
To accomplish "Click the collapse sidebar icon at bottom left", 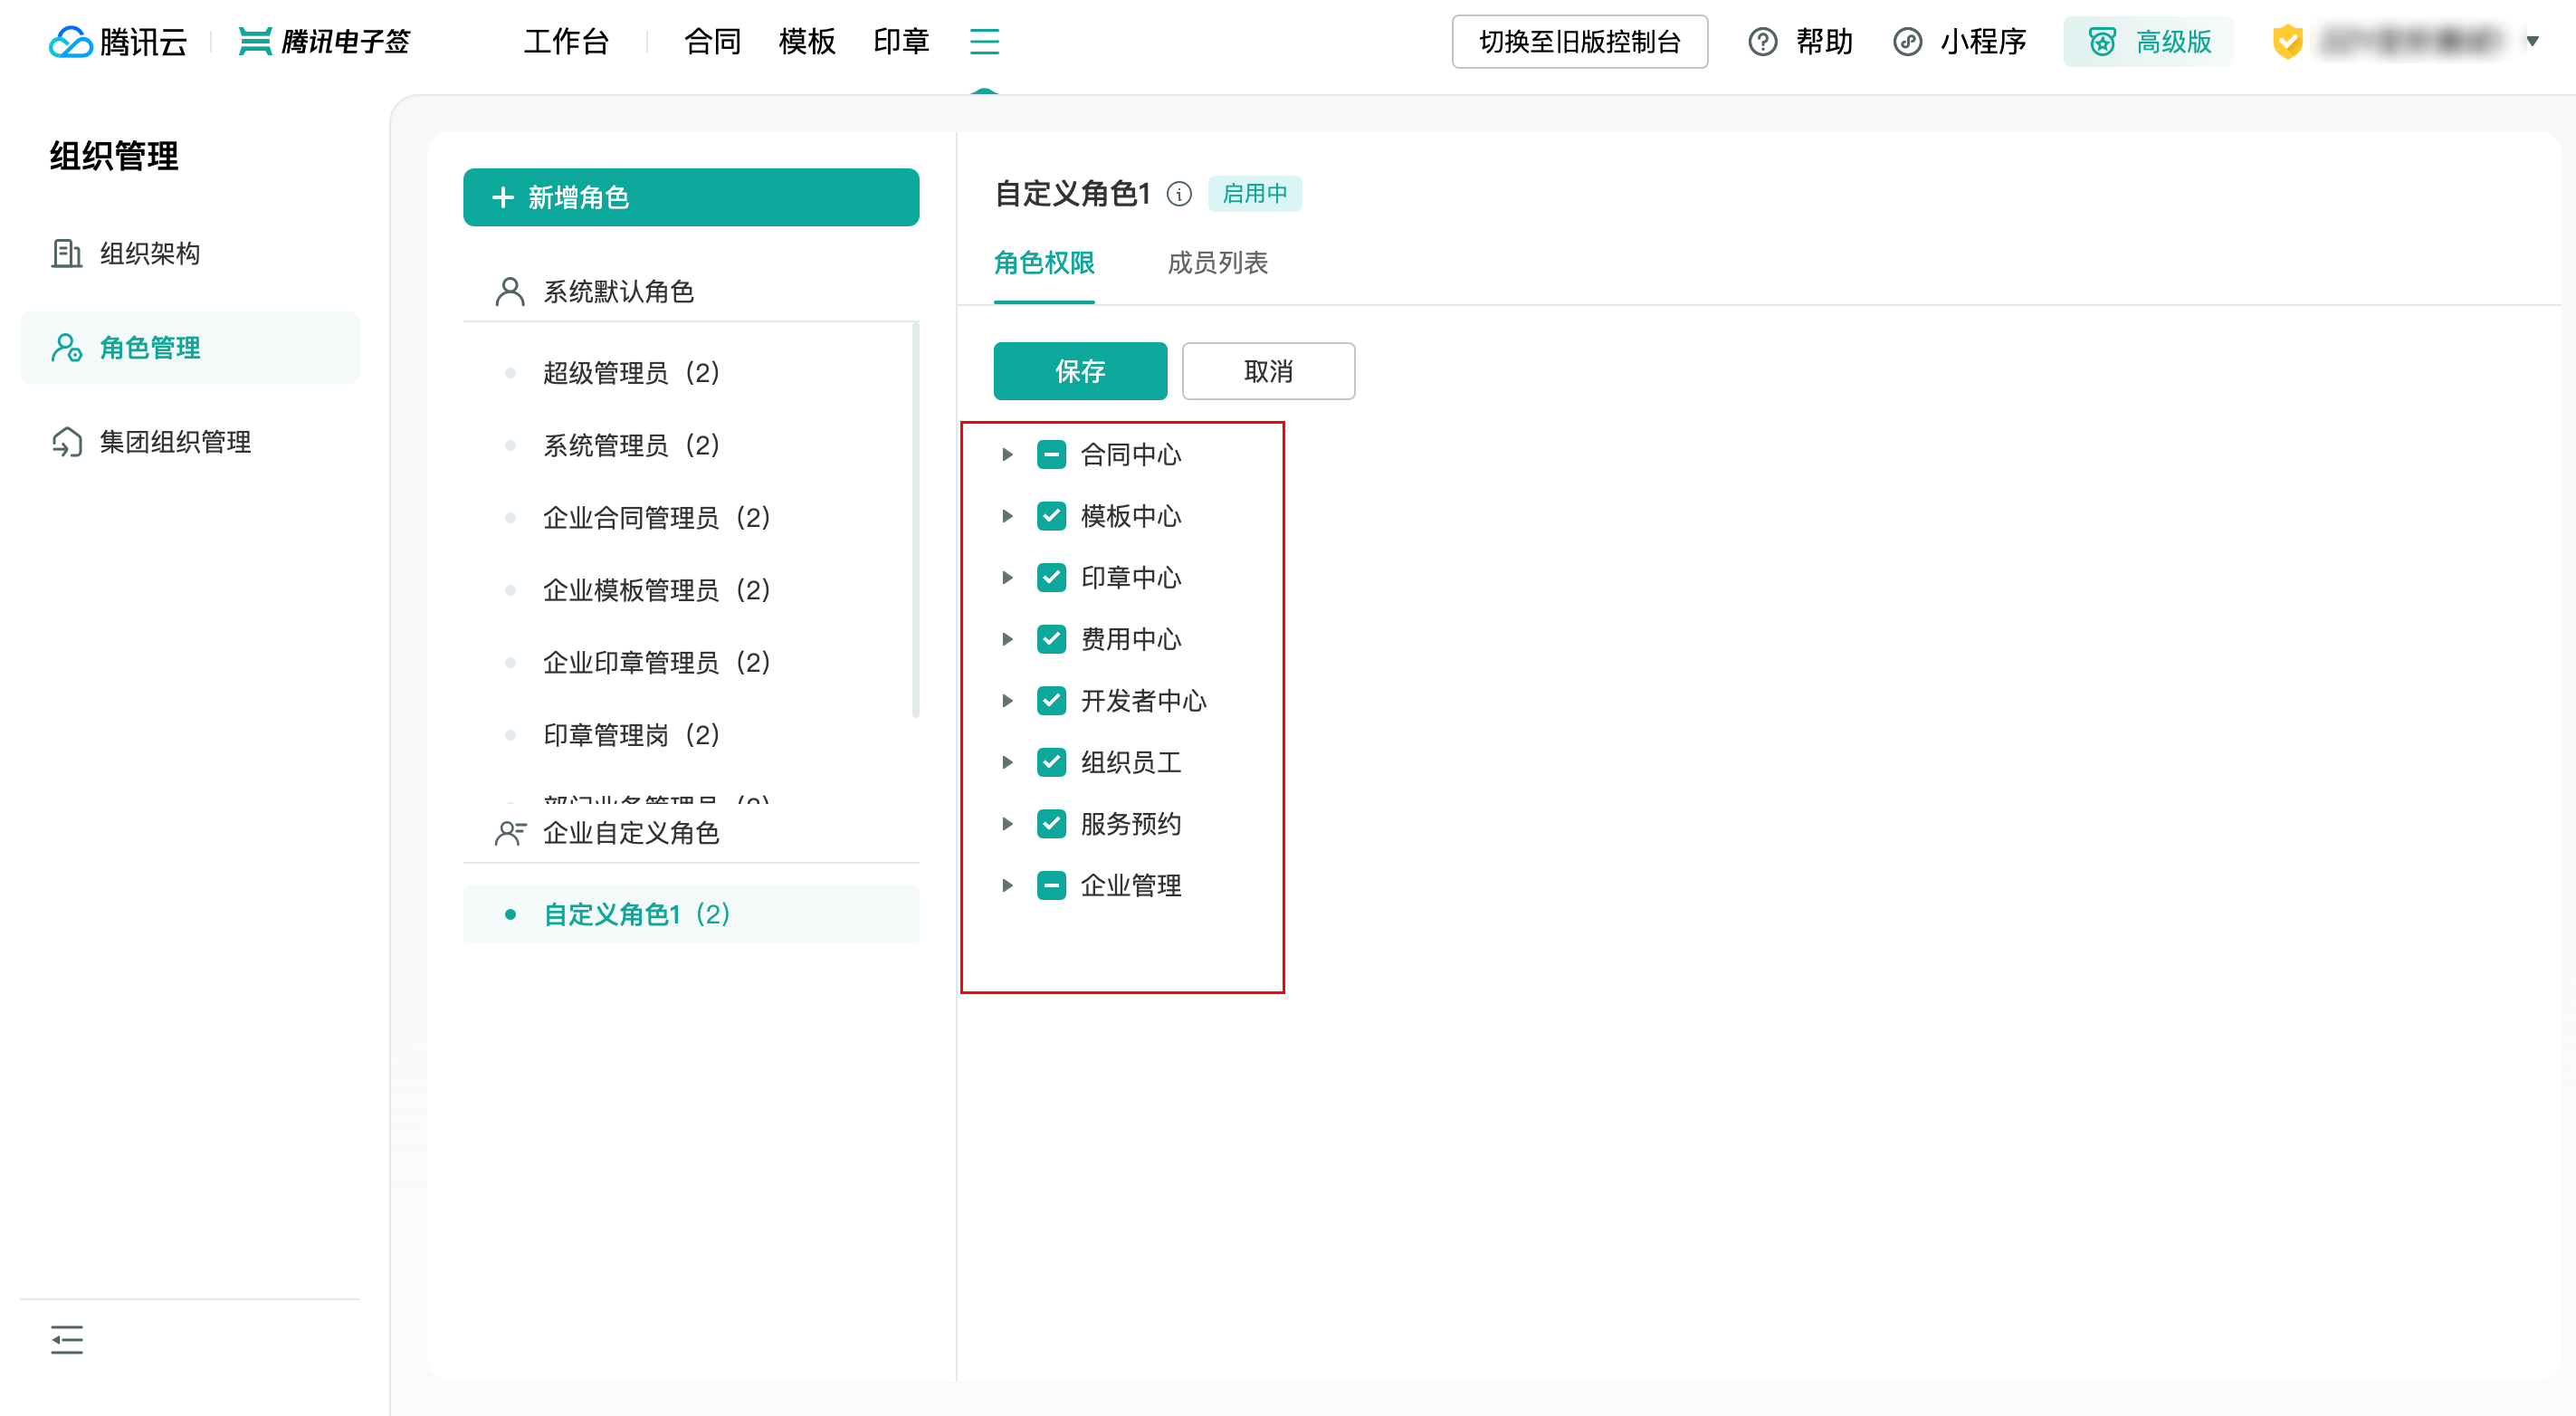I will click(x=67, y=1339).
